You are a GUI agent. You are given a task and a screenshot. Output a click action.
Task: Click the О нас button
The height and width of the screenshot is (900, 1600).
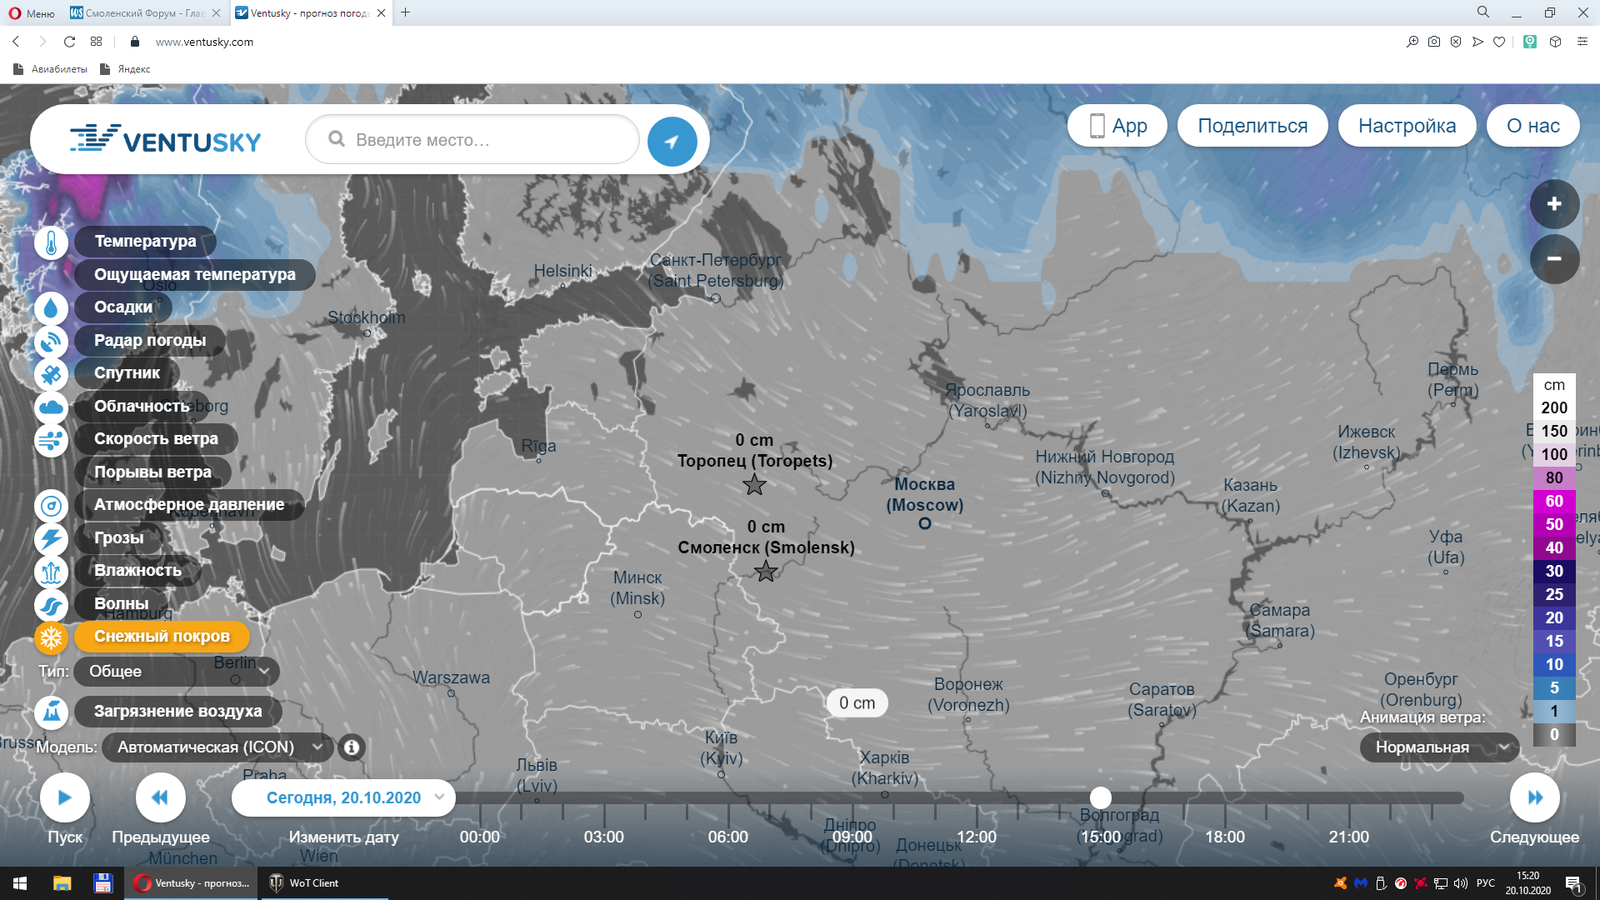coord(1533,126)
